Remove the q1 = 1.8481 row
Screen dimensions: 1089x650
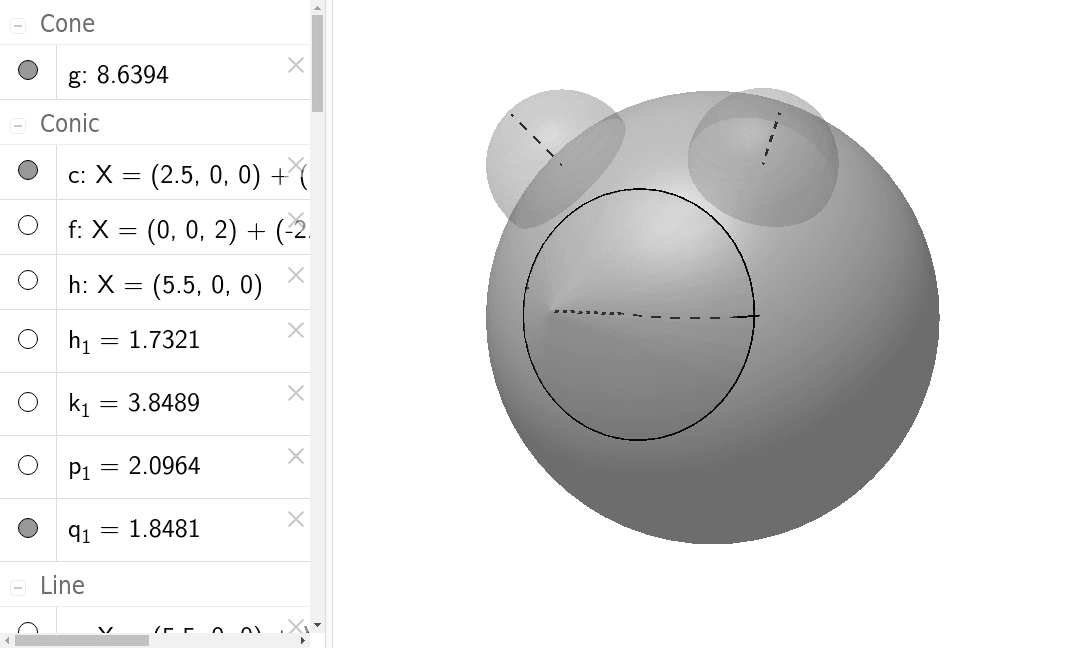pos(296,519)
